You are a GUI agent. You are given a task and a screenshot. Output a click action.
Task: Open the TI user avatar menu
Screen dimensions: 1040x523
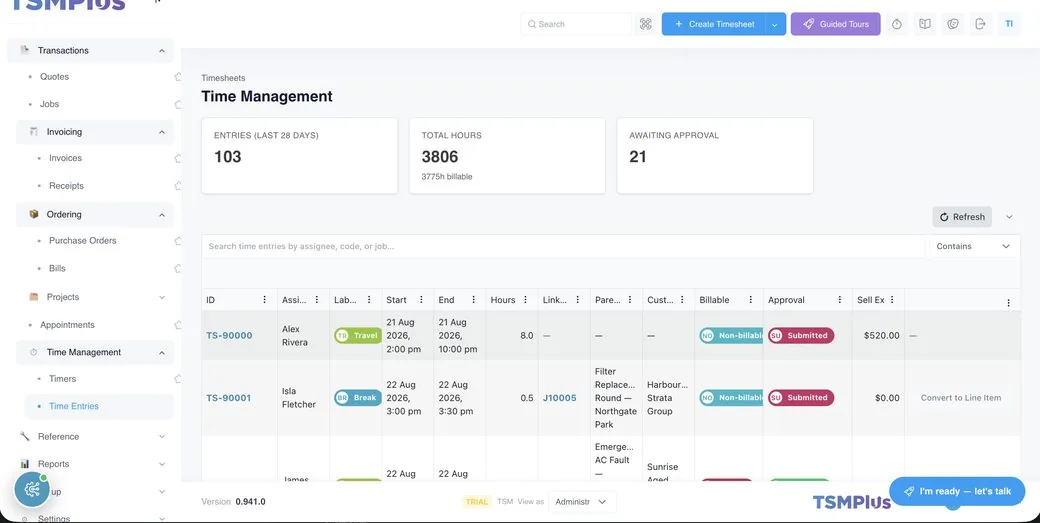1009,24
